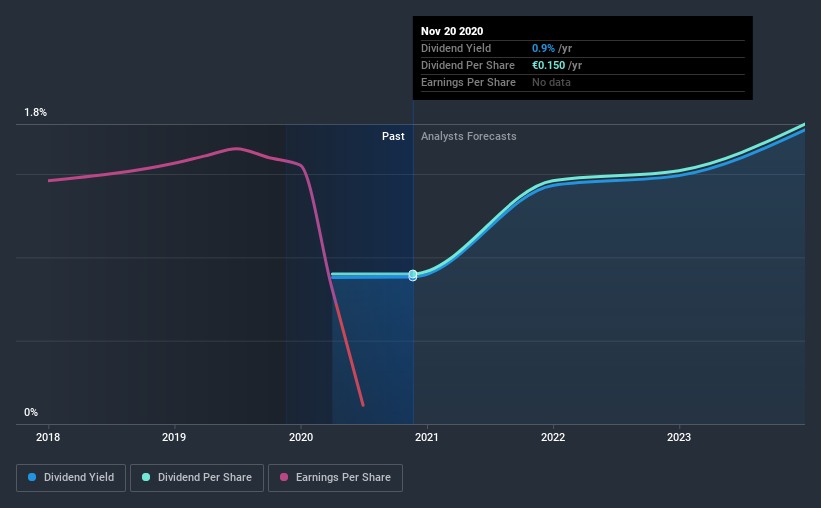Image resolution: width=821 pixels, height=508 pixels.
Task: Click the Analysts Forecasts label
Action: [469, 136]
